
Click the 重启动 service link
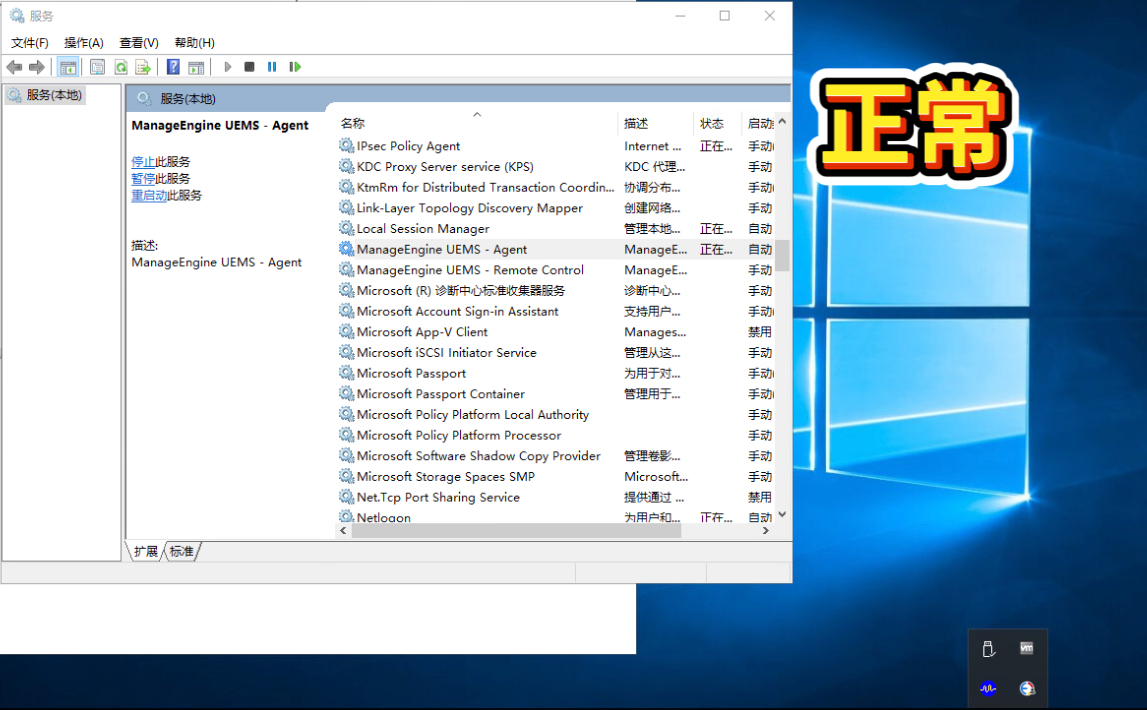tap(148, 195)
